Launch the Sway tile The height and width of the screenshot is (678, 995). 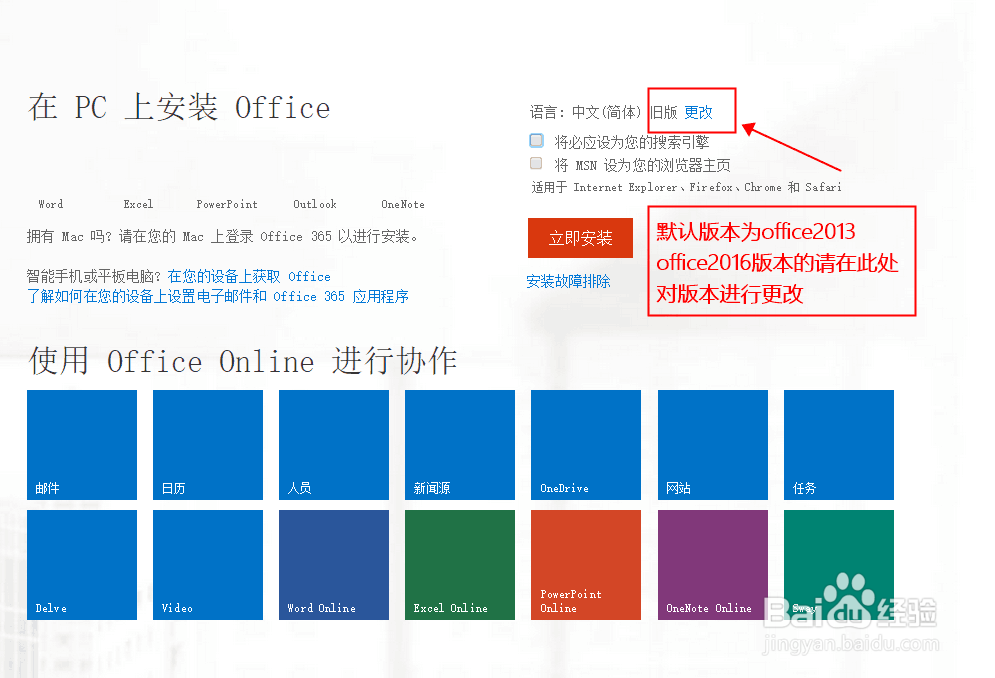tap(839, 564)
